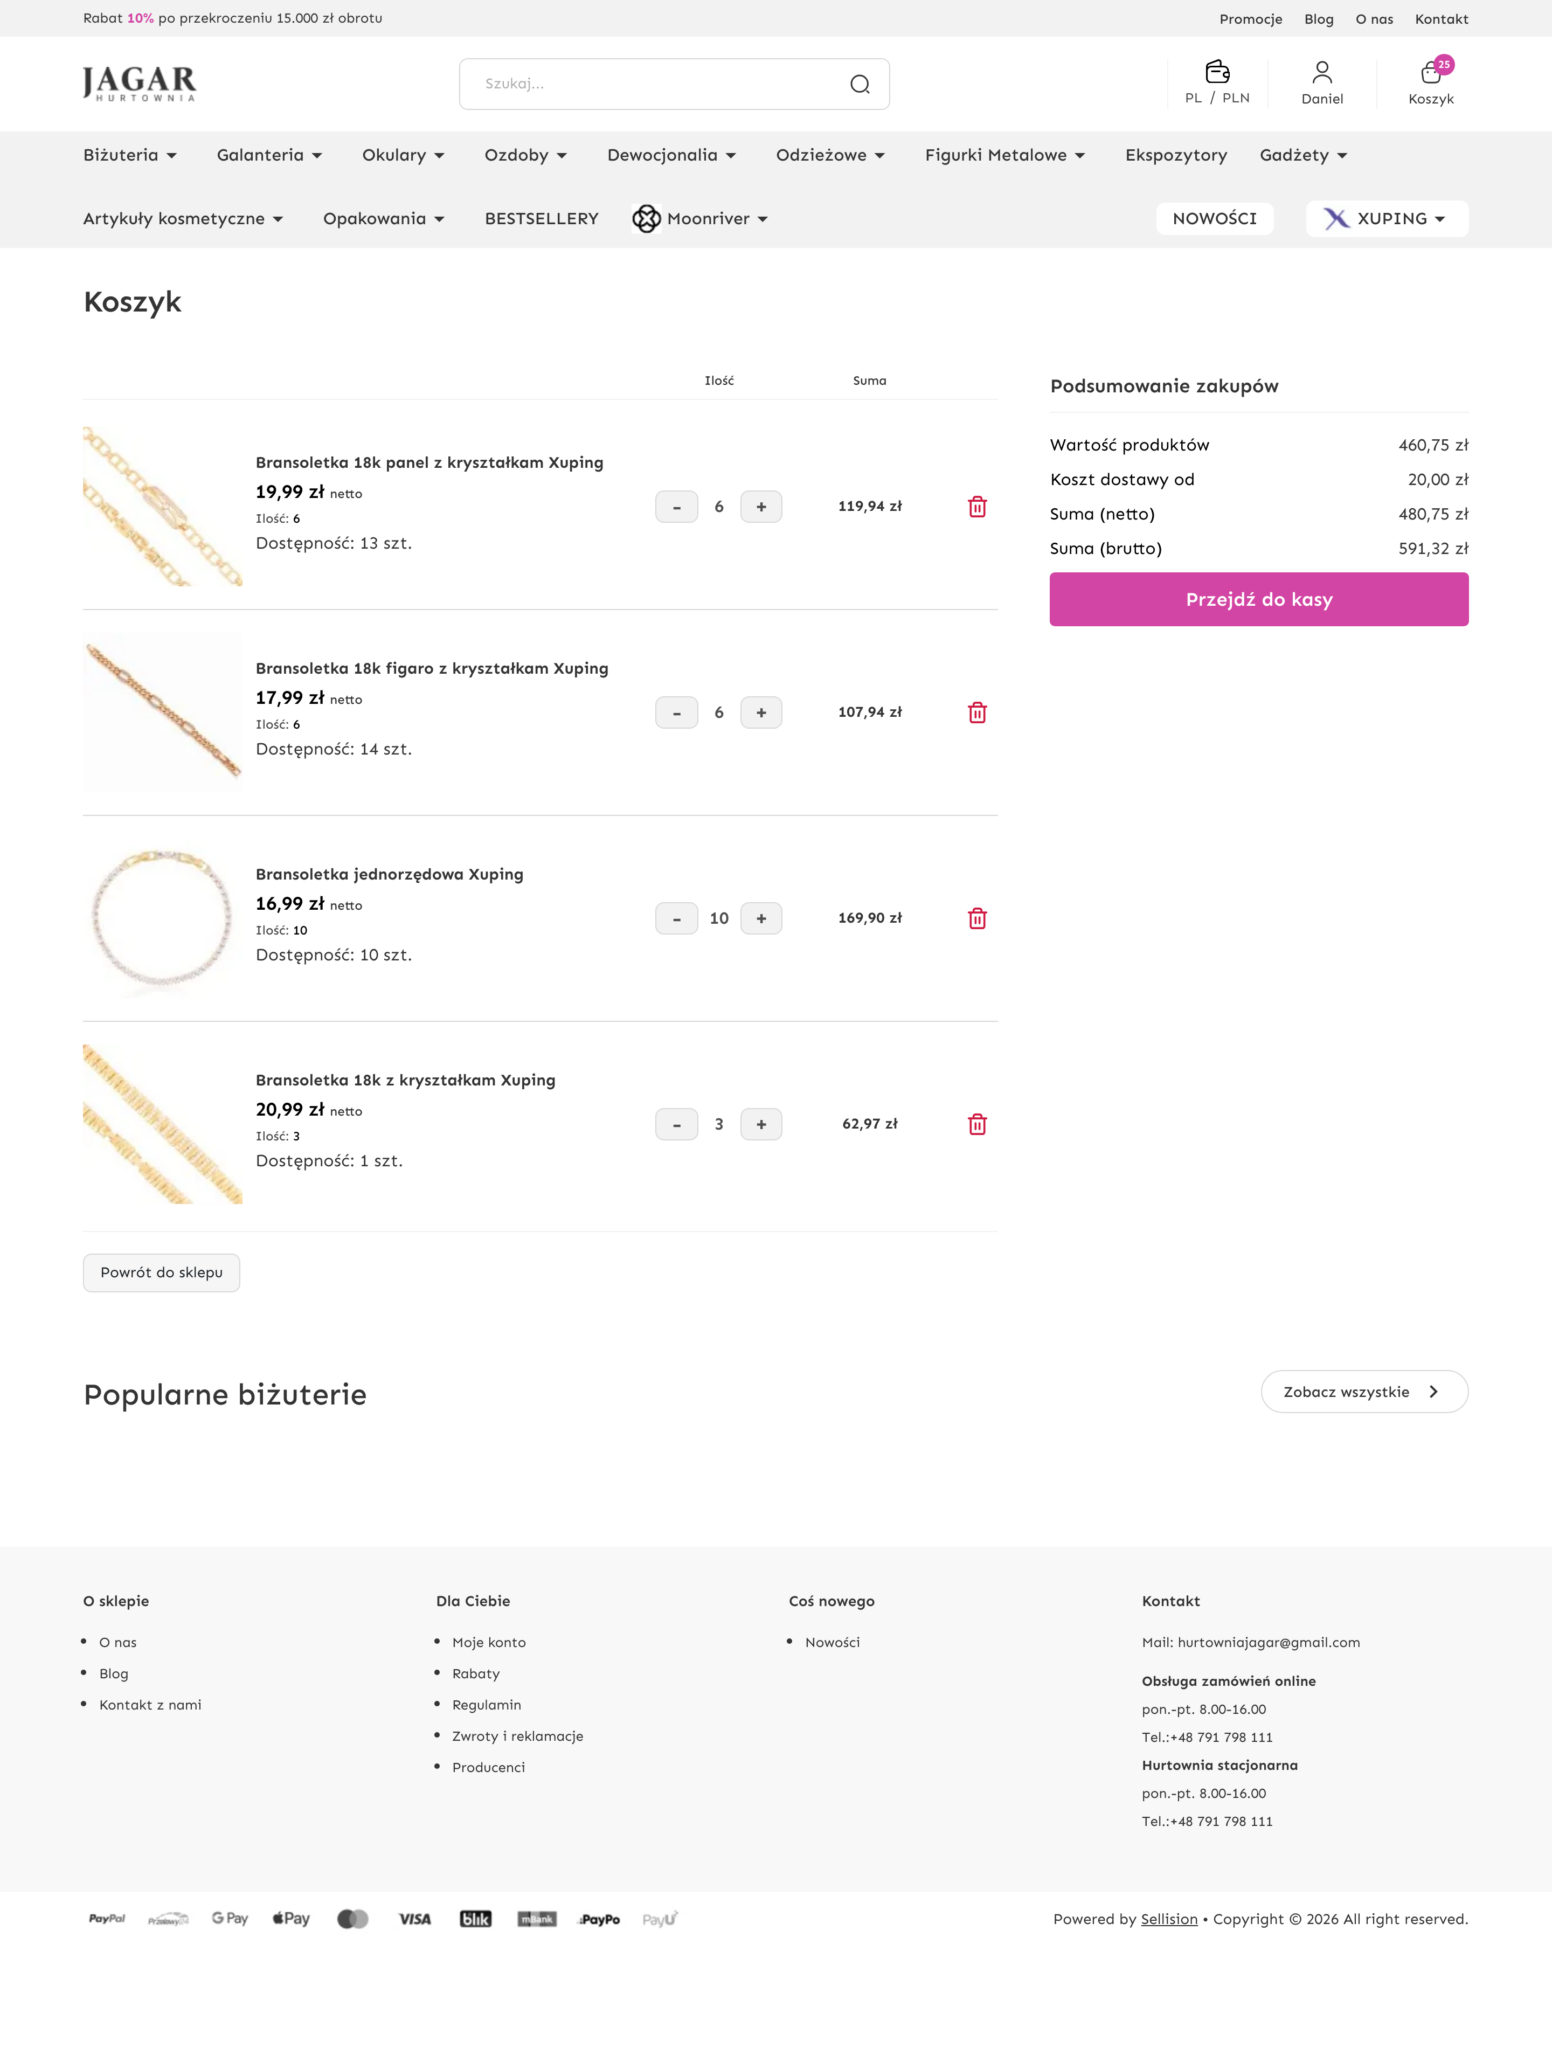The height and width of the screenshot is (2048, 1552).
Task: Expand the Biżuteria category dropdown
Action: point(130,155)
